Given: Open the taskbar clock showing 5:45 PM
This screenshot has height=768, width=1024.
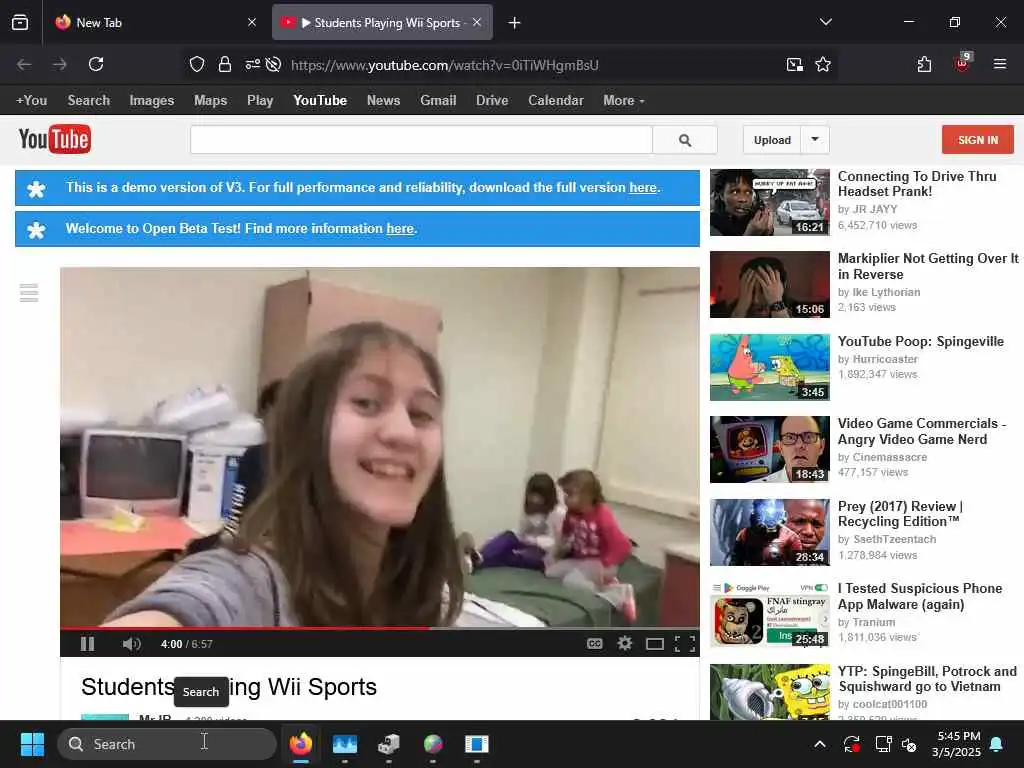Looking at the screenshot, I should click(x=956, y=744).
